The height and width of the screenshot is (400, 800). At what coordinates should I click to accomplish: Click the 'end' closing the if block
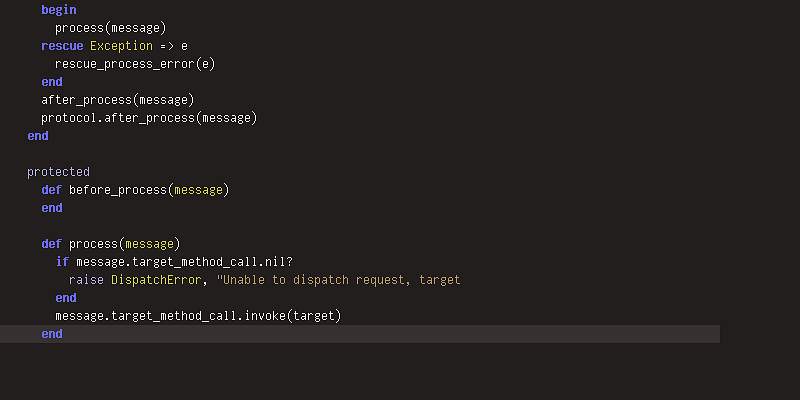66,298
